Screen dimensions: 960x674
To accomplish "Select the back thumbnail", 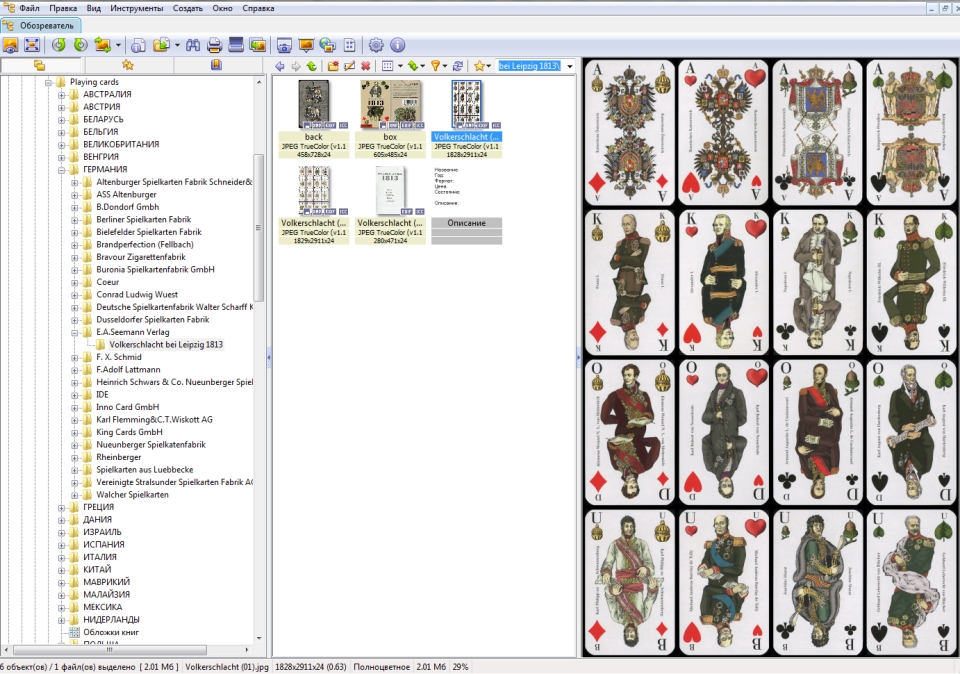I will (313, 118).
